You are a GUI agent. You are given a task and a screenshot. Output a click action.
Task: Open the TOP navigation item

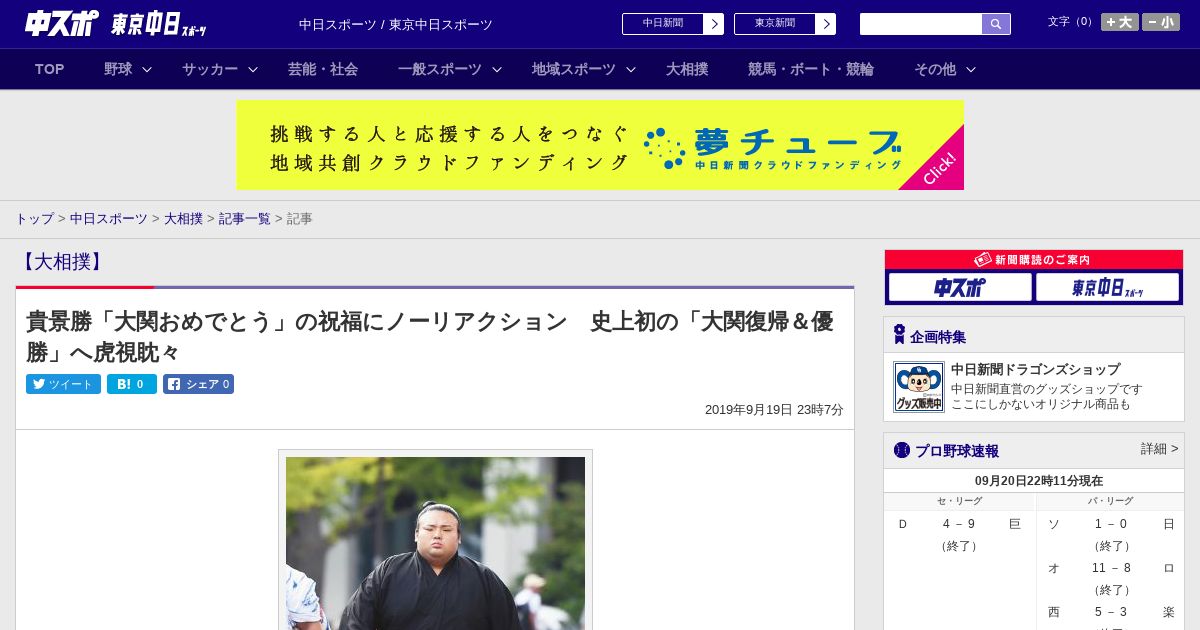point(50,69)
